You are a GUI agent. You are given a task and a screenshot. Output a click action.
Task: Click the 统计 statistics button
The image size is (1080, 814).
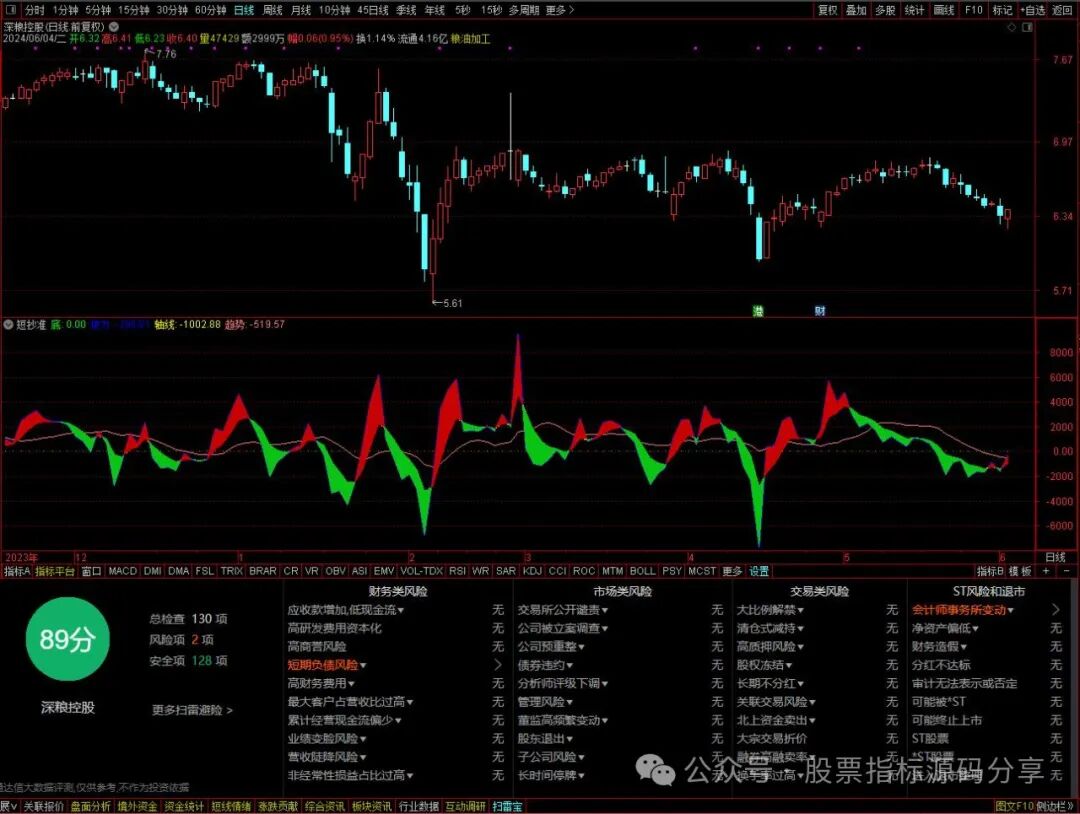click(914, 10)
